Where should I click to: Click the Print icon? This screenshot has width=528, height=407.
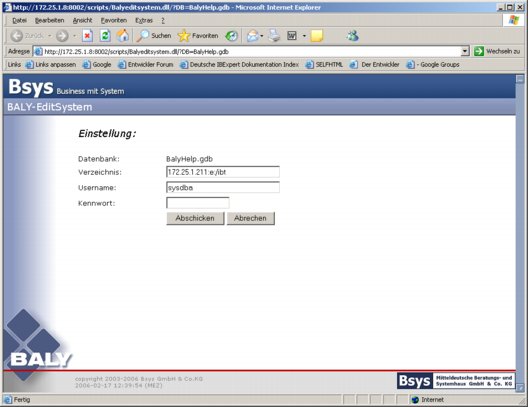pos(274,36)
